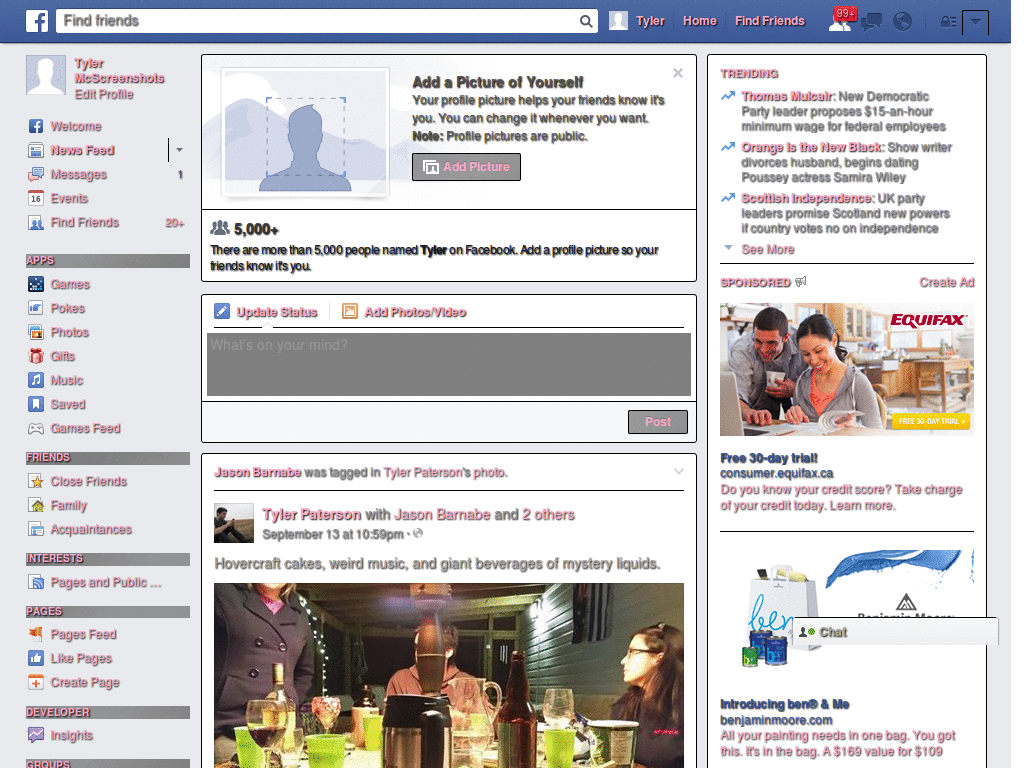
Task: Open the messages chat bubbles icon
Action: click(x=871, y=22)
